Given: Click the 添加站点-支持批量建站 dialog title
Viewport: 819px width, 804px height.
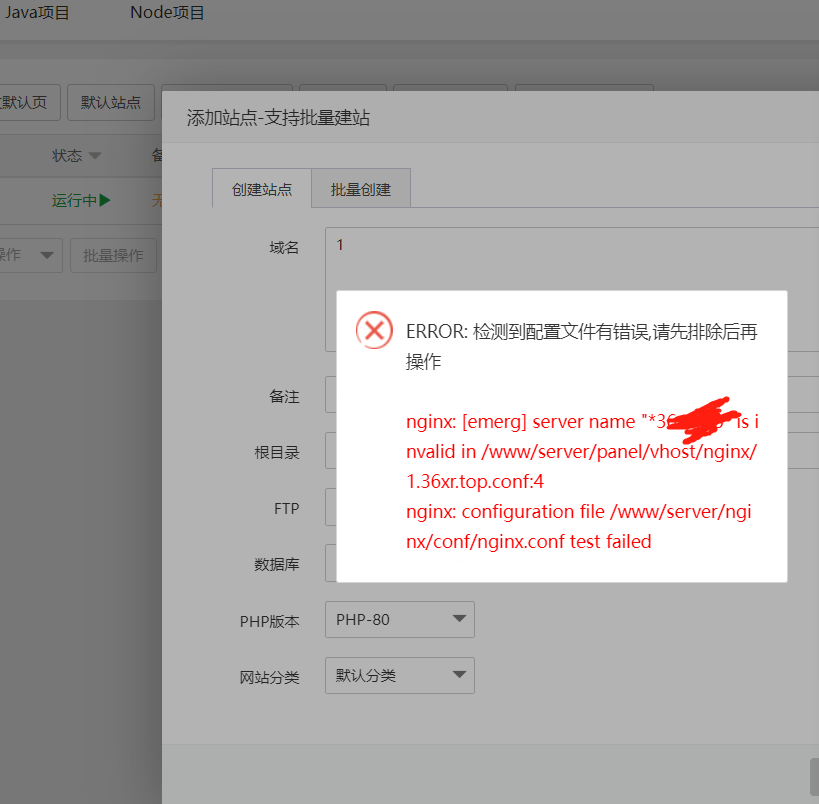Looking at the screenshot, I should click(x=278, y=118).
